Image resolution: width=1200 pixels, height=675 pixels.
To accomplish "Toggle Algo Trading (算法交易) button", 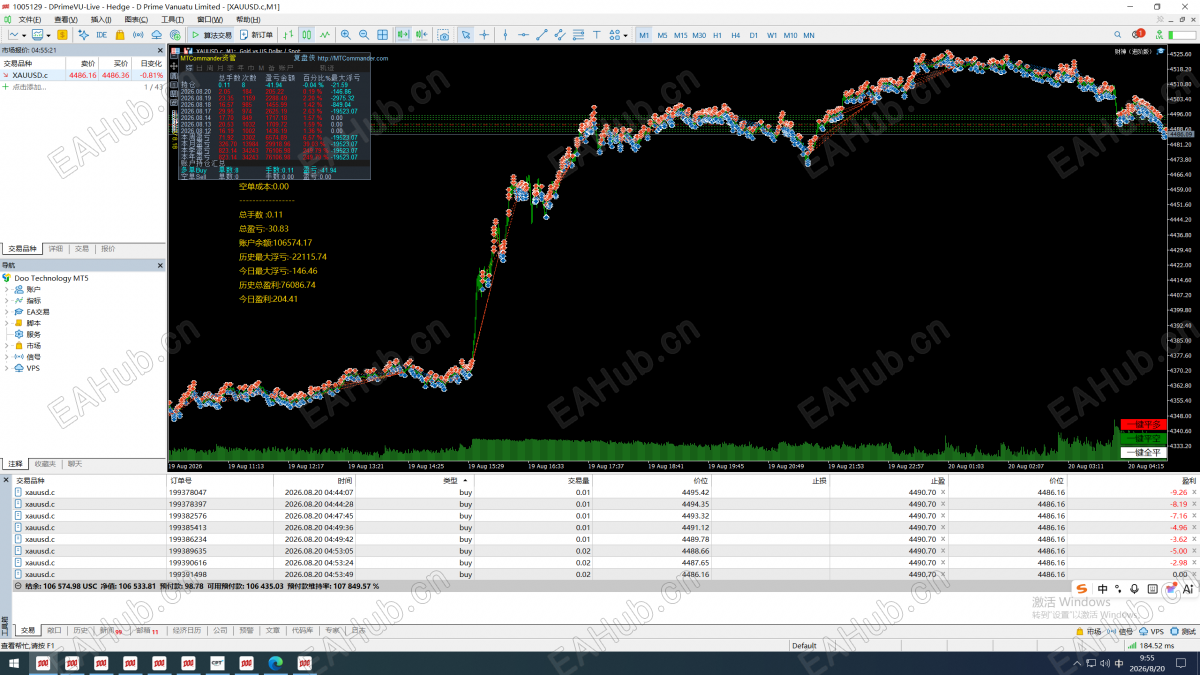I will 211,35.
